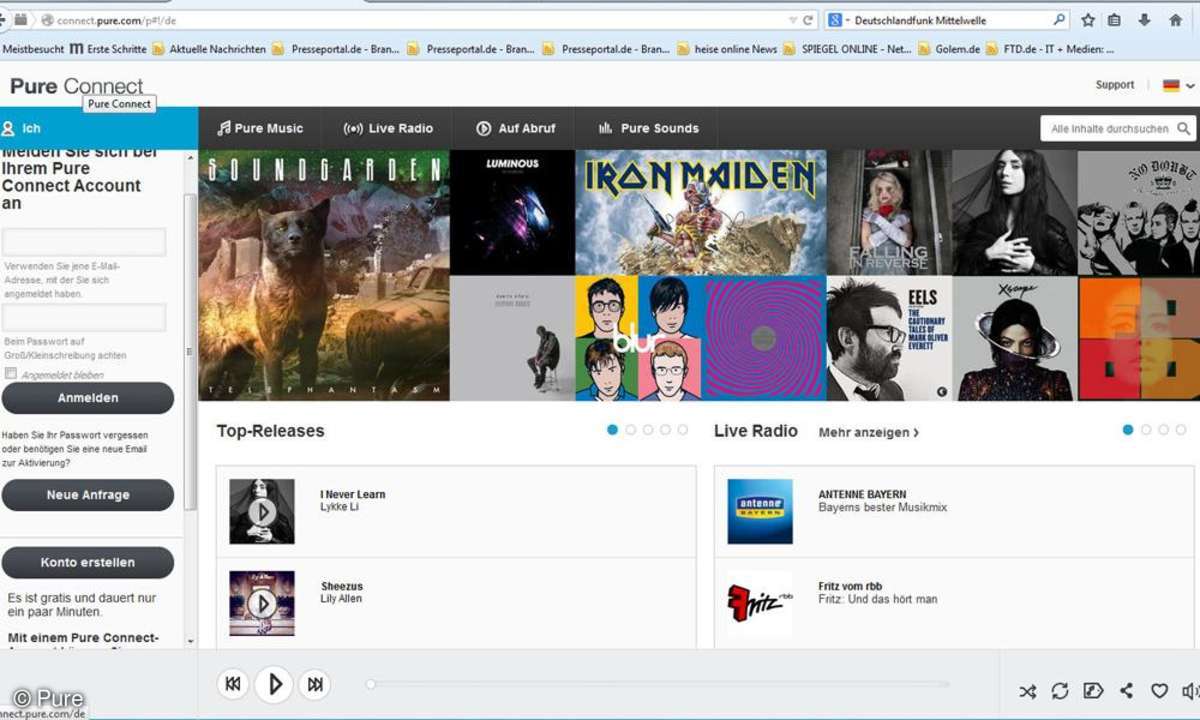1200x720 pixels.
Task: Select the third Top-Releases page dot
Action: click(x=648, y=430)
